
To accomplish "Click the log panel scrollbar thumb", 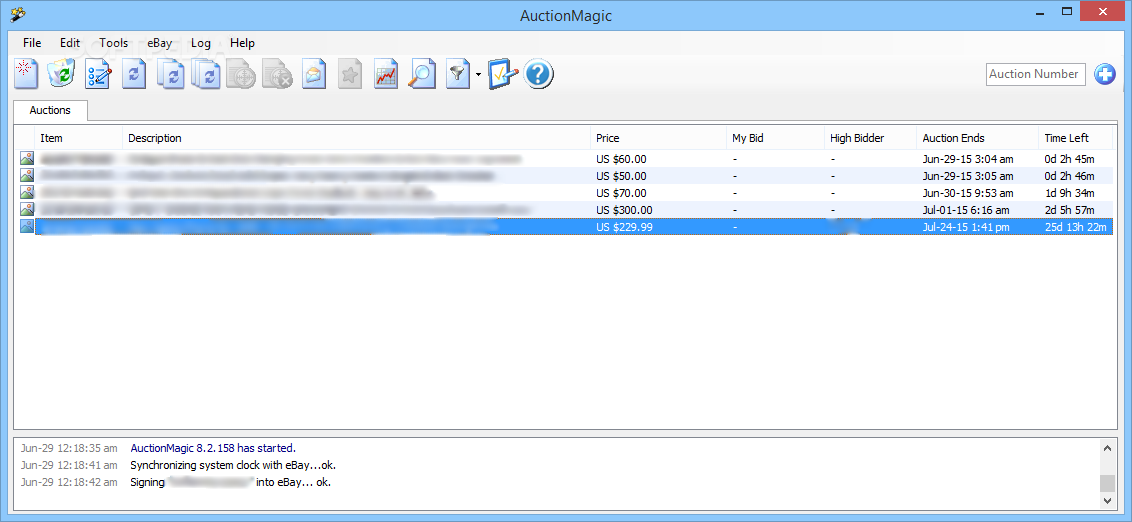I will [1108, 483].
